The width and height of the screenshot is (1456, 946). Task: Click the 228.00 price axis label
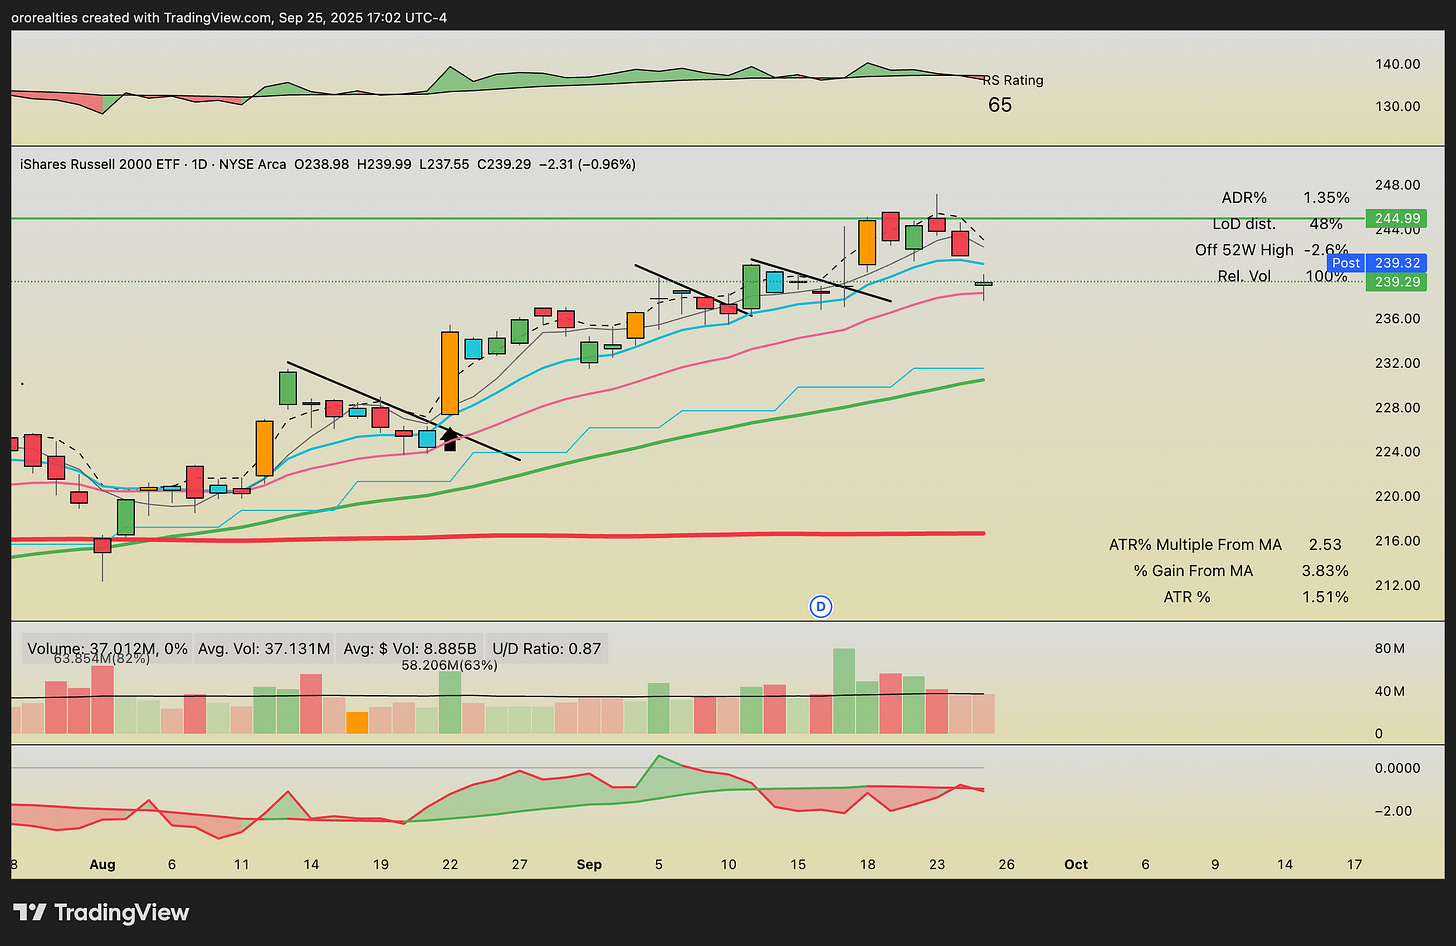click(1398, 408)
